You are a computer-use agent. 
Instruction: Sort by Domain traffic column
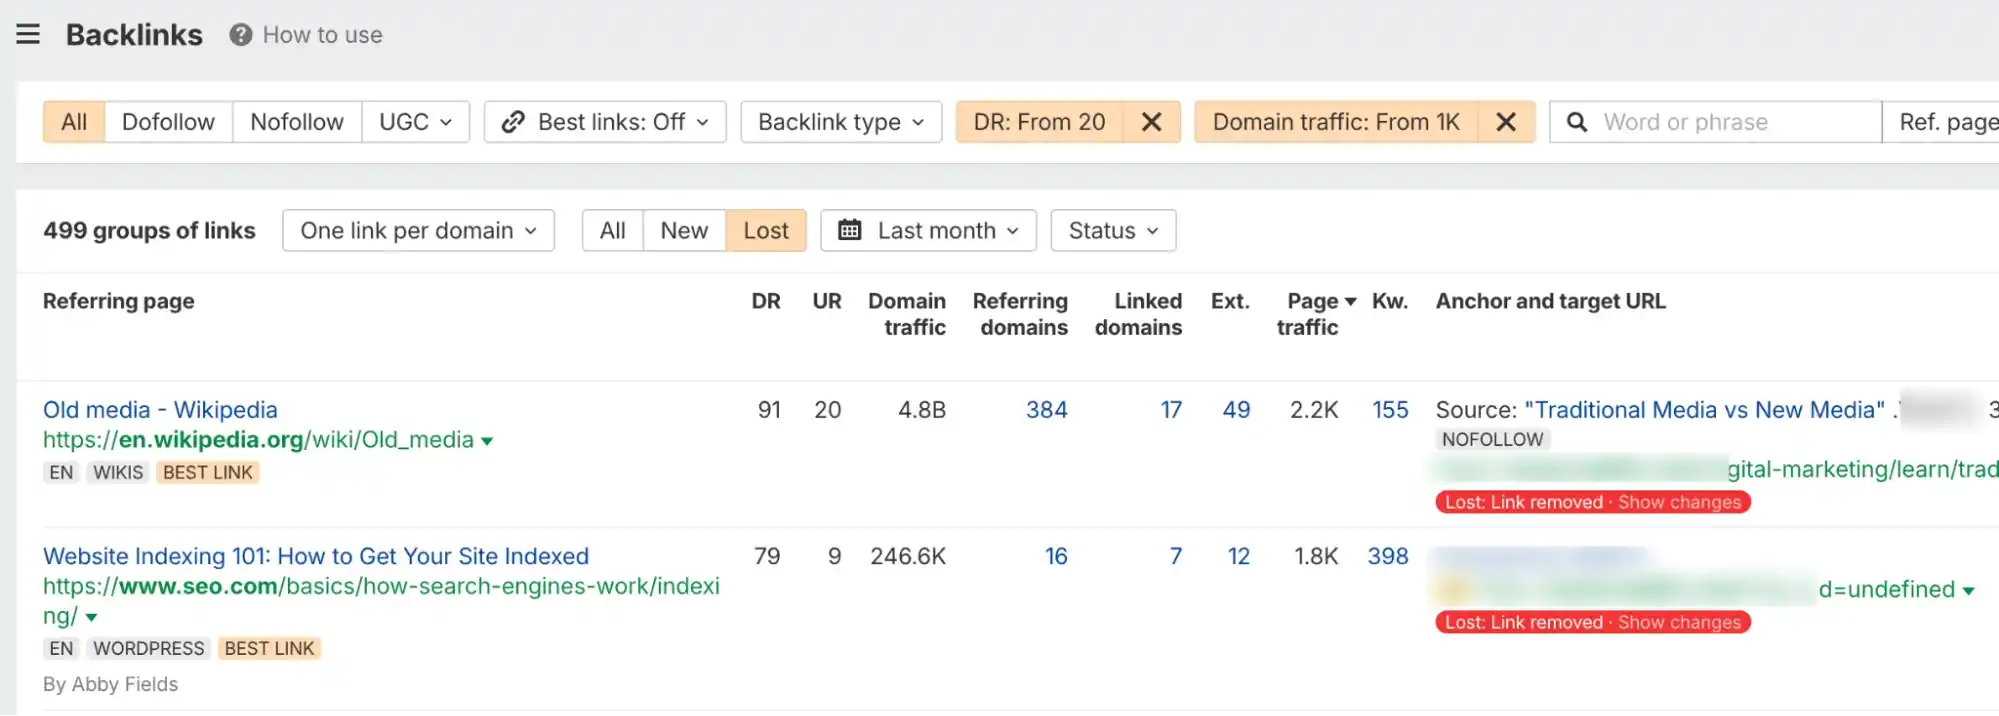pyautogui.click(x=907, y=314)
